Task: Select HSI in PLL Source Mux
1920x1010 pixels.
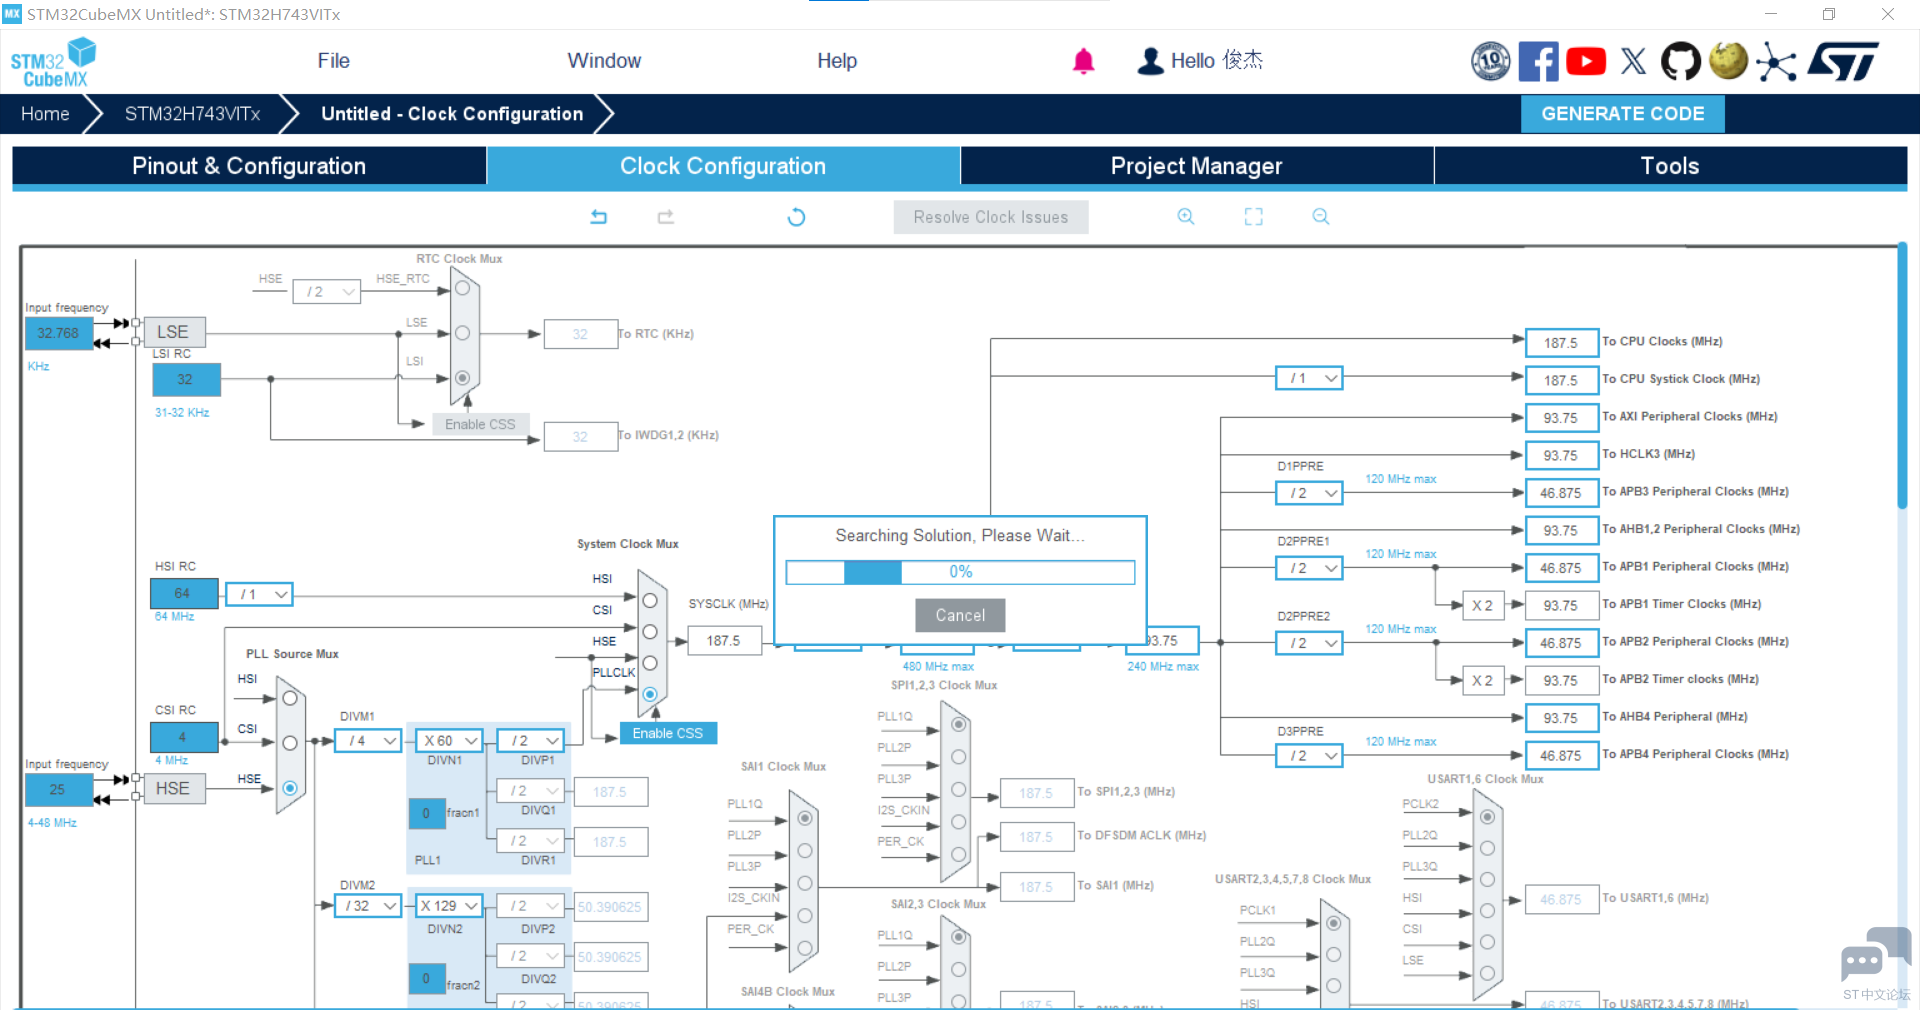Action: pyautogui.click(x=290, y=698)
